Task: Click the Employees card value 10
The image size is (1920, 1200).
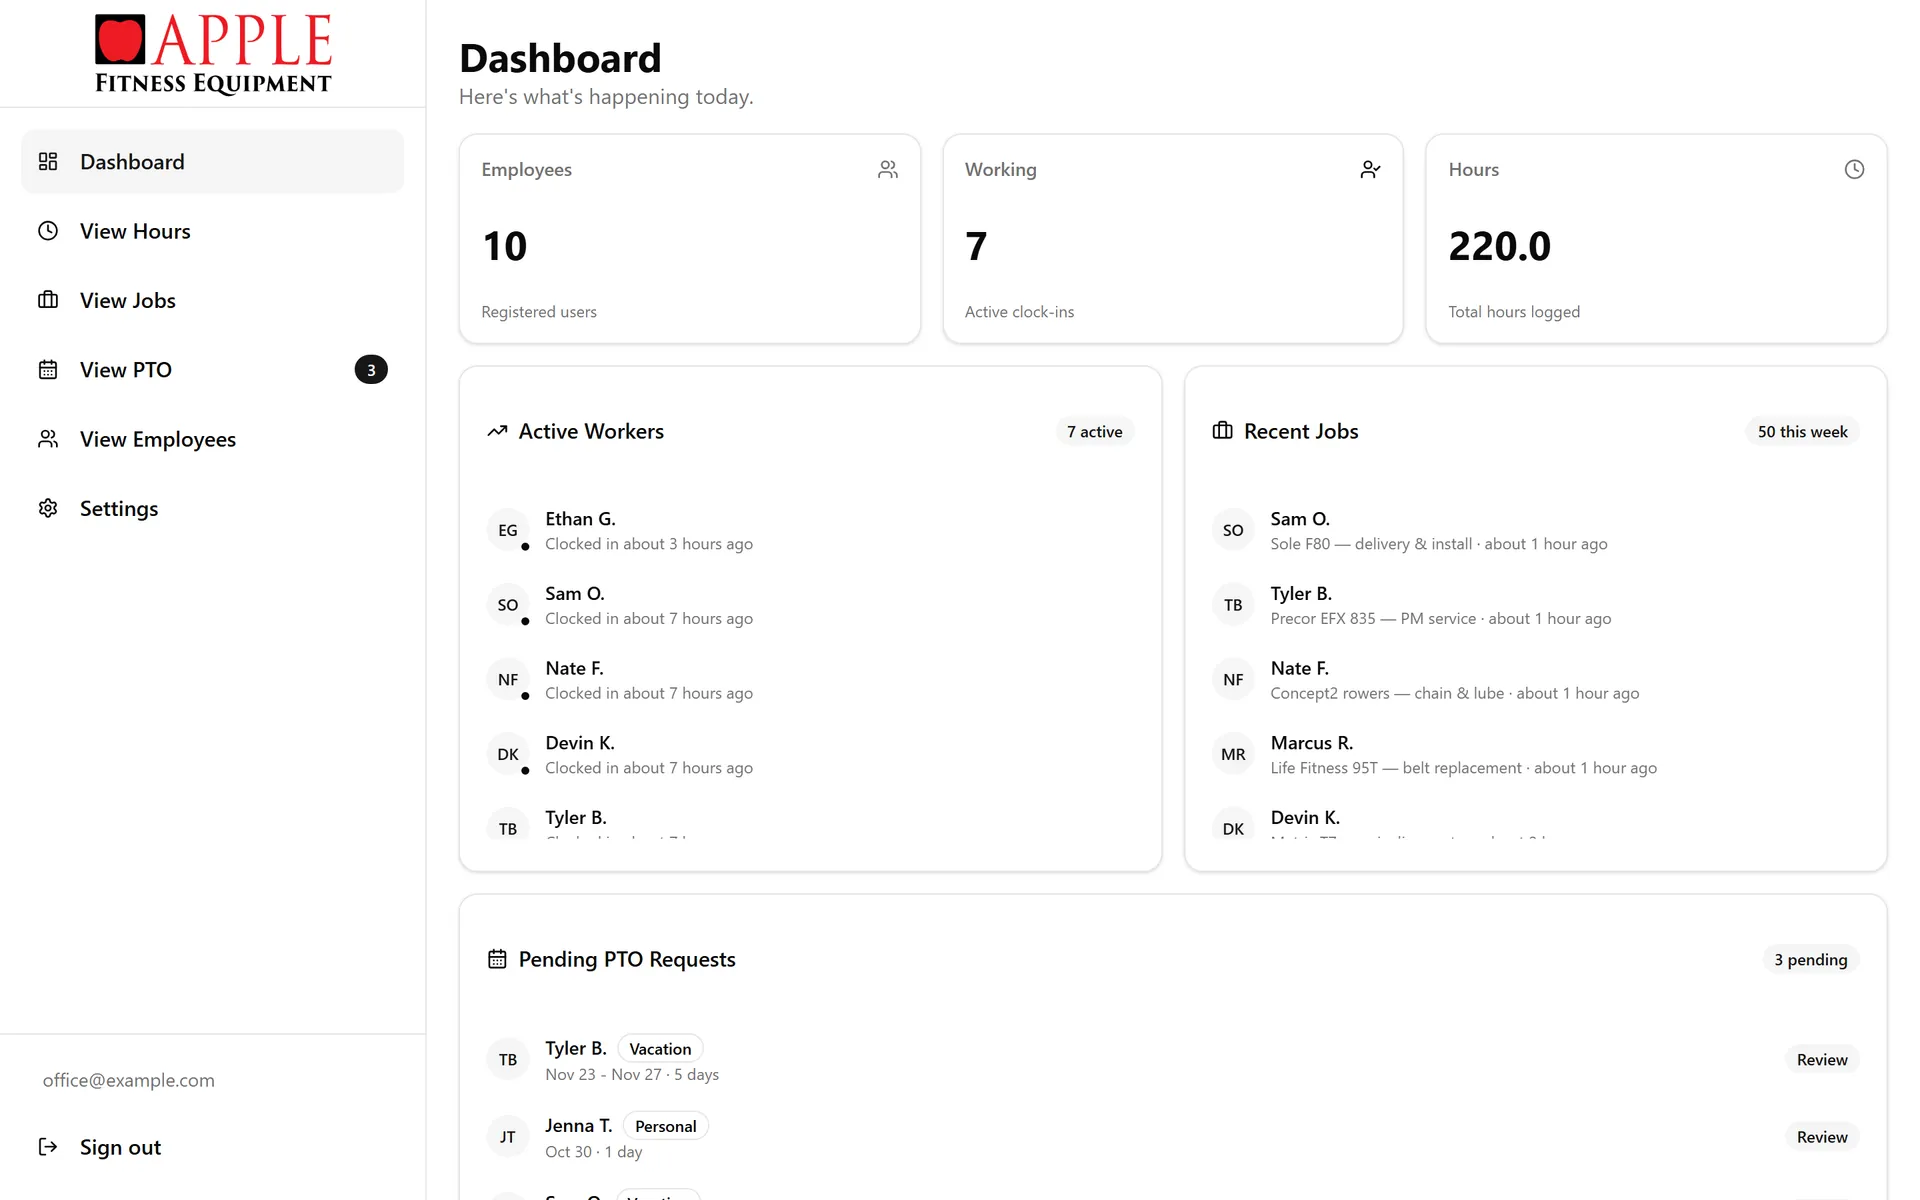Action: [505, 246]
